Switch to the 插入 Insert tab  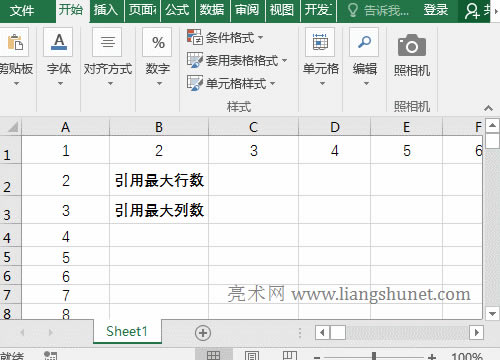click(106, 10)
